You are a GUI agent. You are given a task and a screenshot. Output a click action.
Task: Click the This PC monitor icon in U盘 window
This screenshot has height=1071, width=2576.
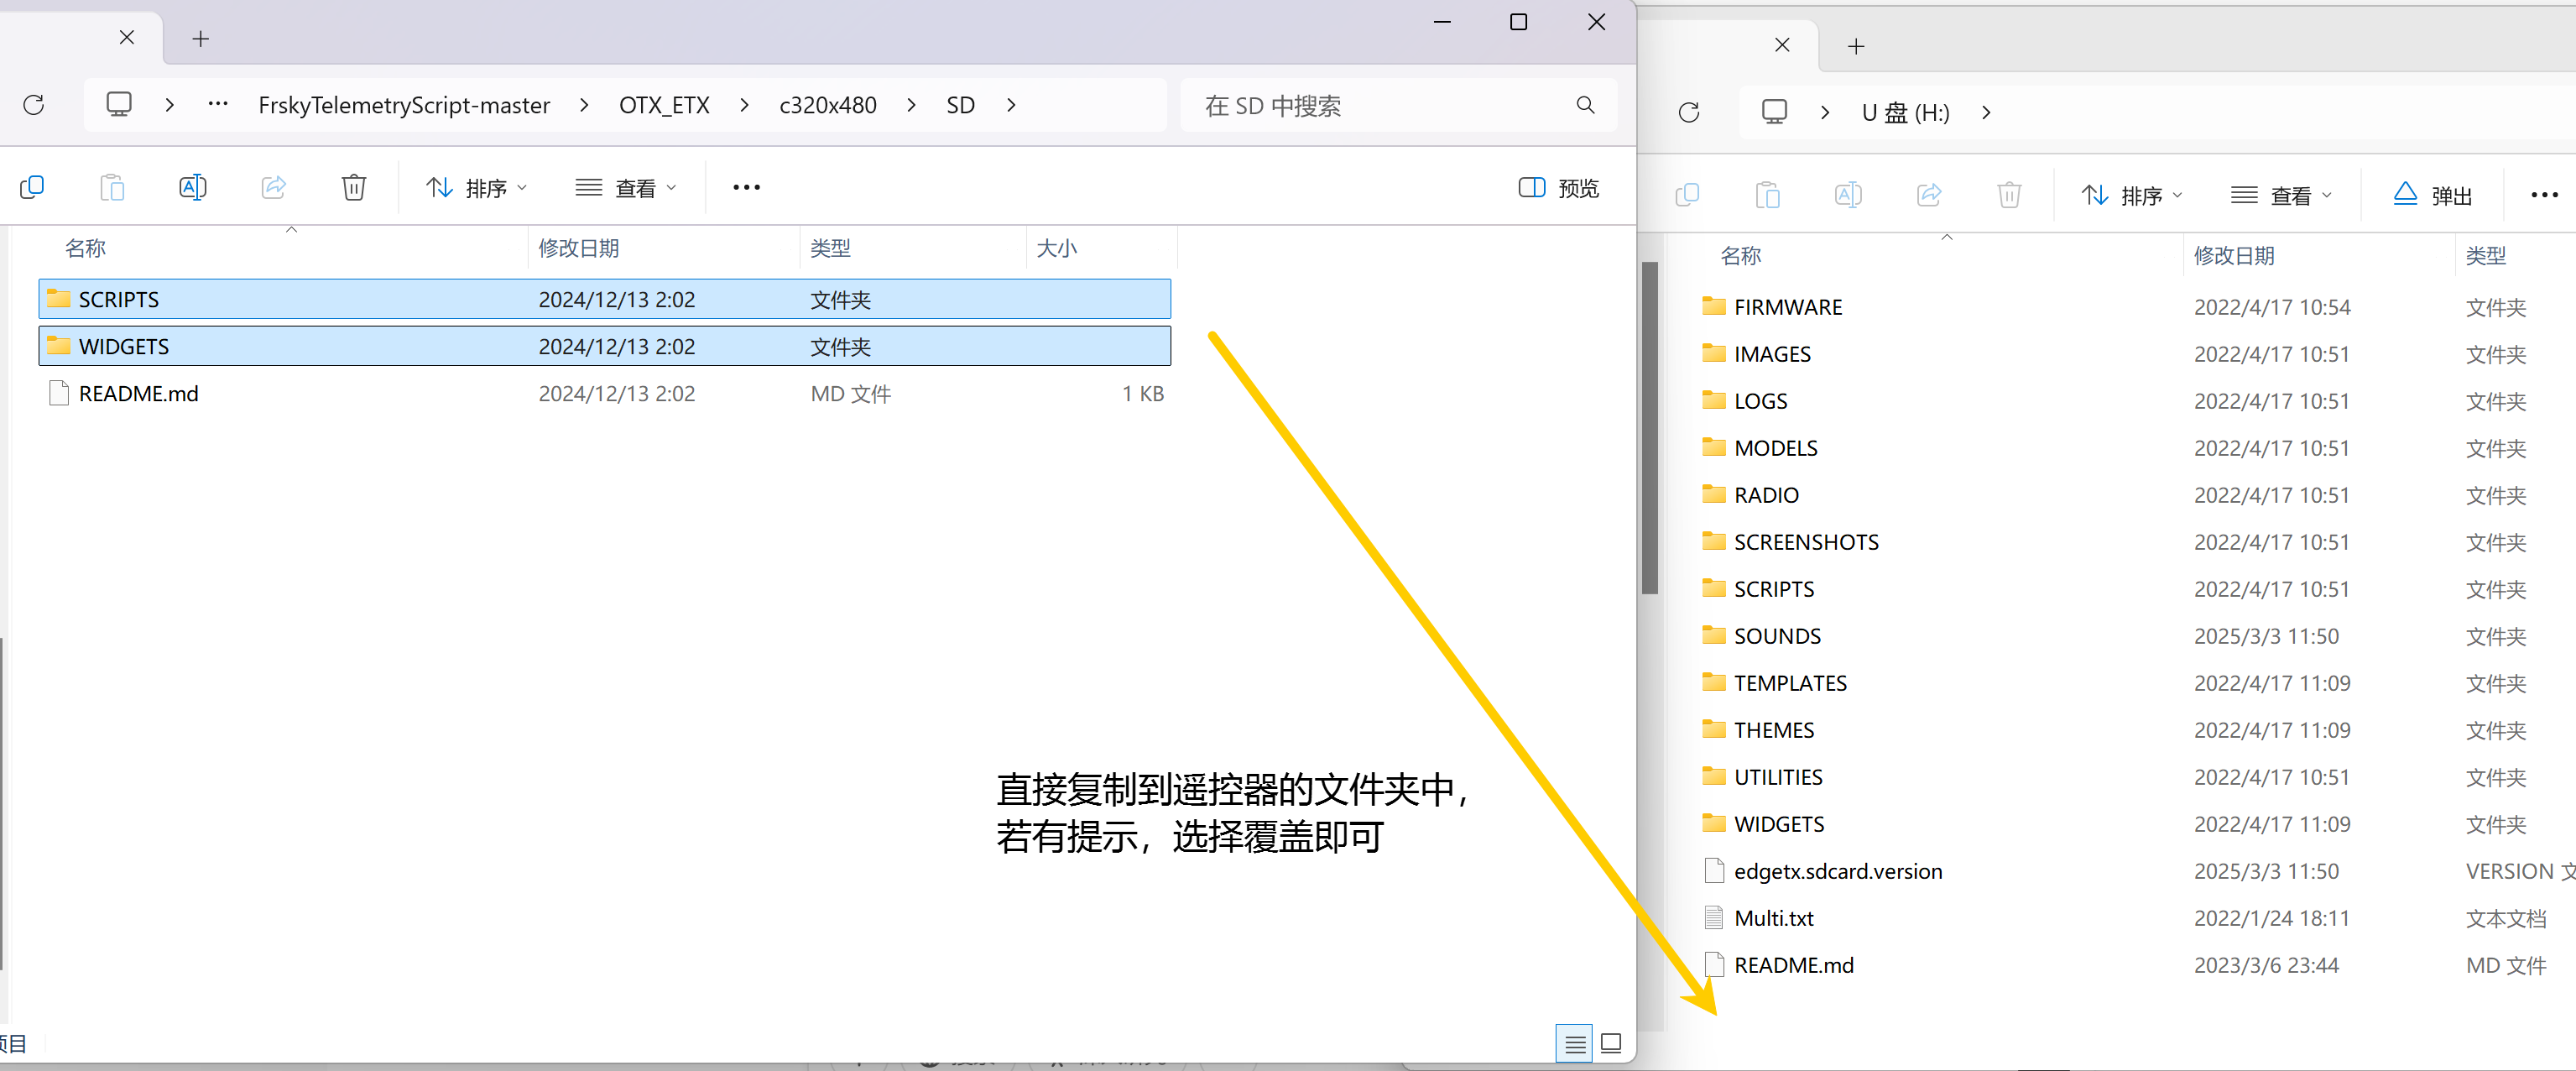point(1774,112)
